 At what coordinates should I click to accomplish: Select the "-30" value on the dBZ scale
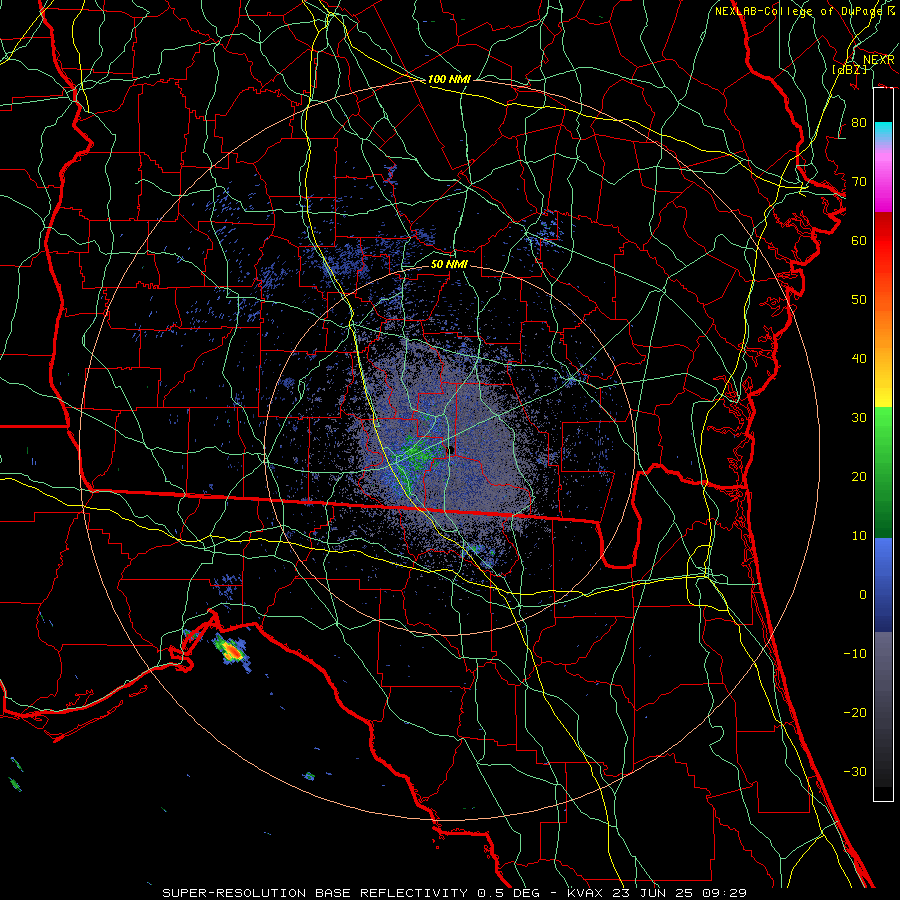point(855,771)
